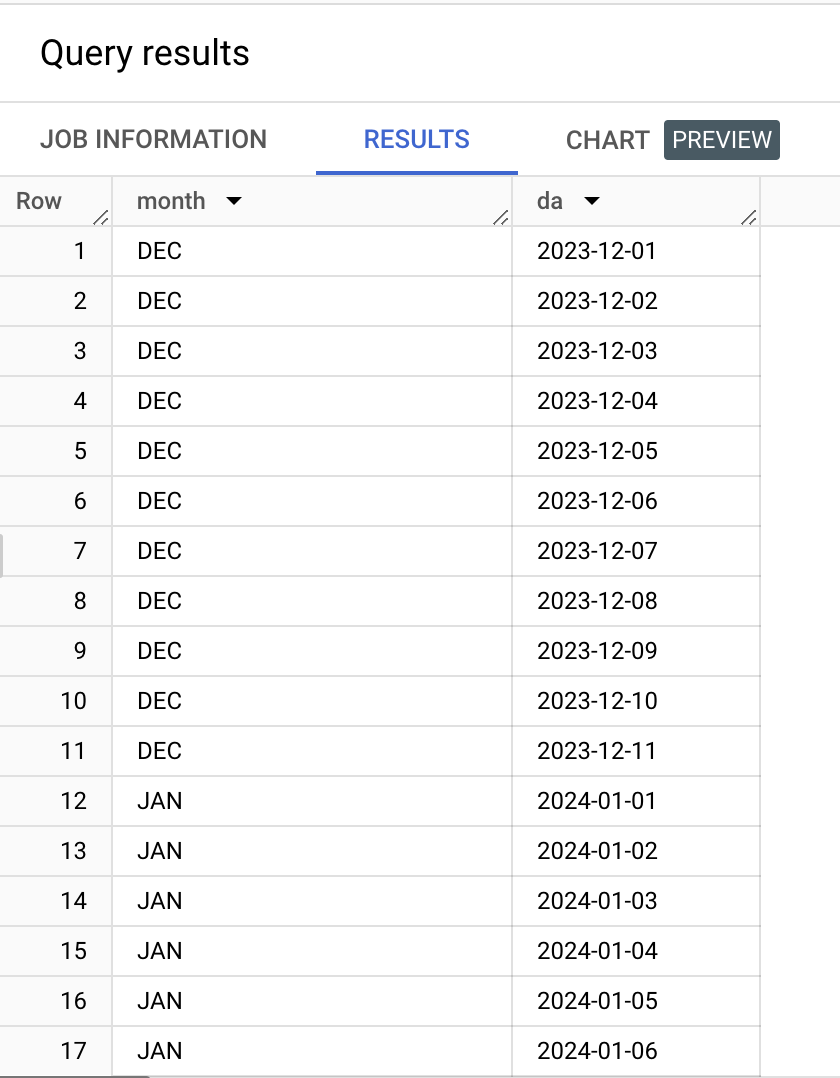This screenshot has height=1078, width=840.
Task: Click the left edge panel handle
Action: (x=2, y=555)
